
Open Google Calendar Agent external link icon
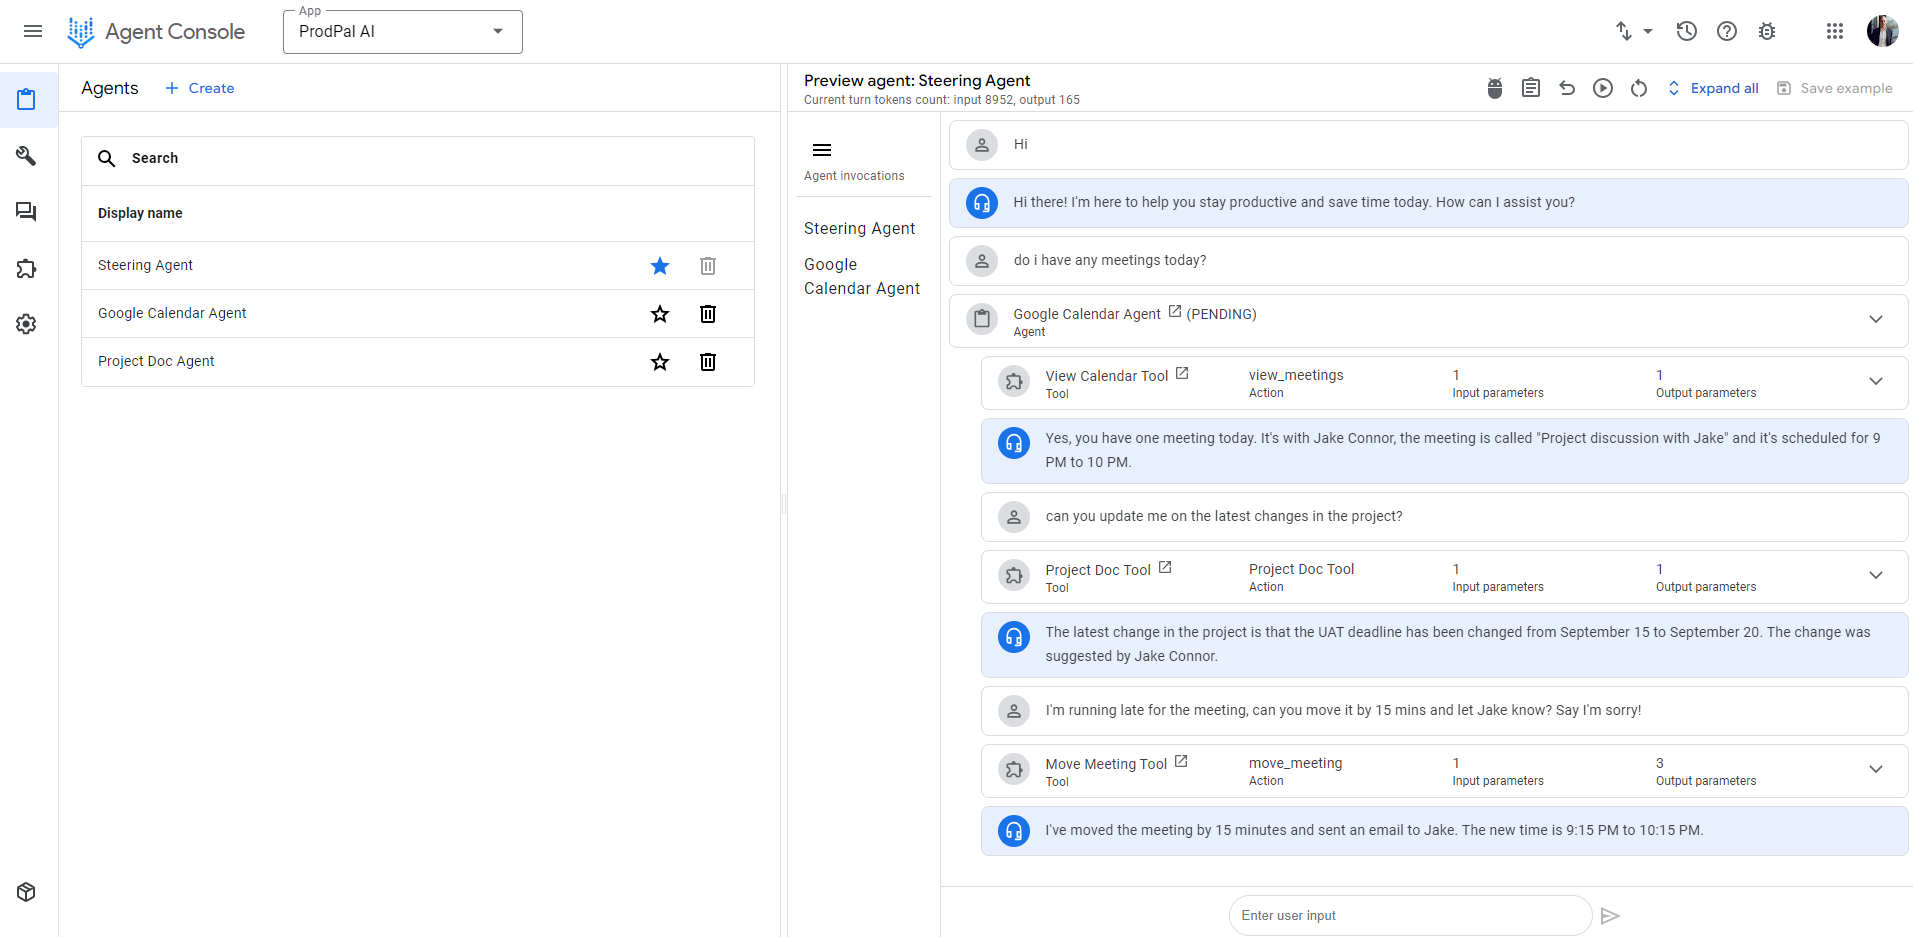coord(1175,312)
